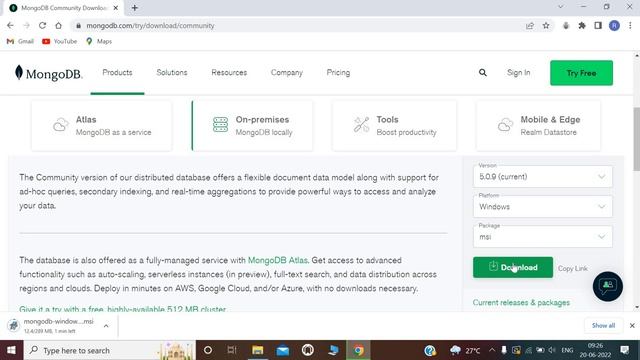This screenshot has height=360, width=640.
Task: Open the MongoDB Atlas link
Action: pos(278,260)
